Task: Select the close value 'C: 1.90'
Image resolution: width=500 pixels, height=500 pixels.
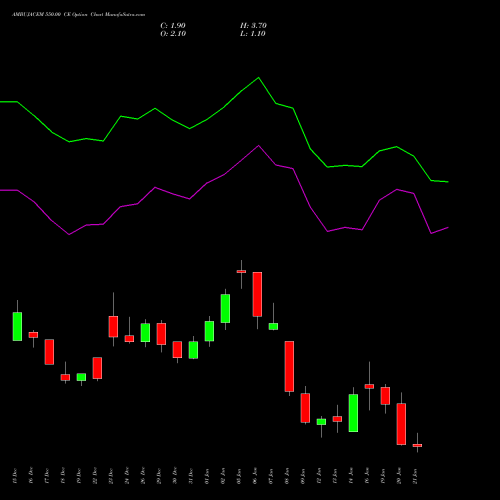Action: [173, 26]
